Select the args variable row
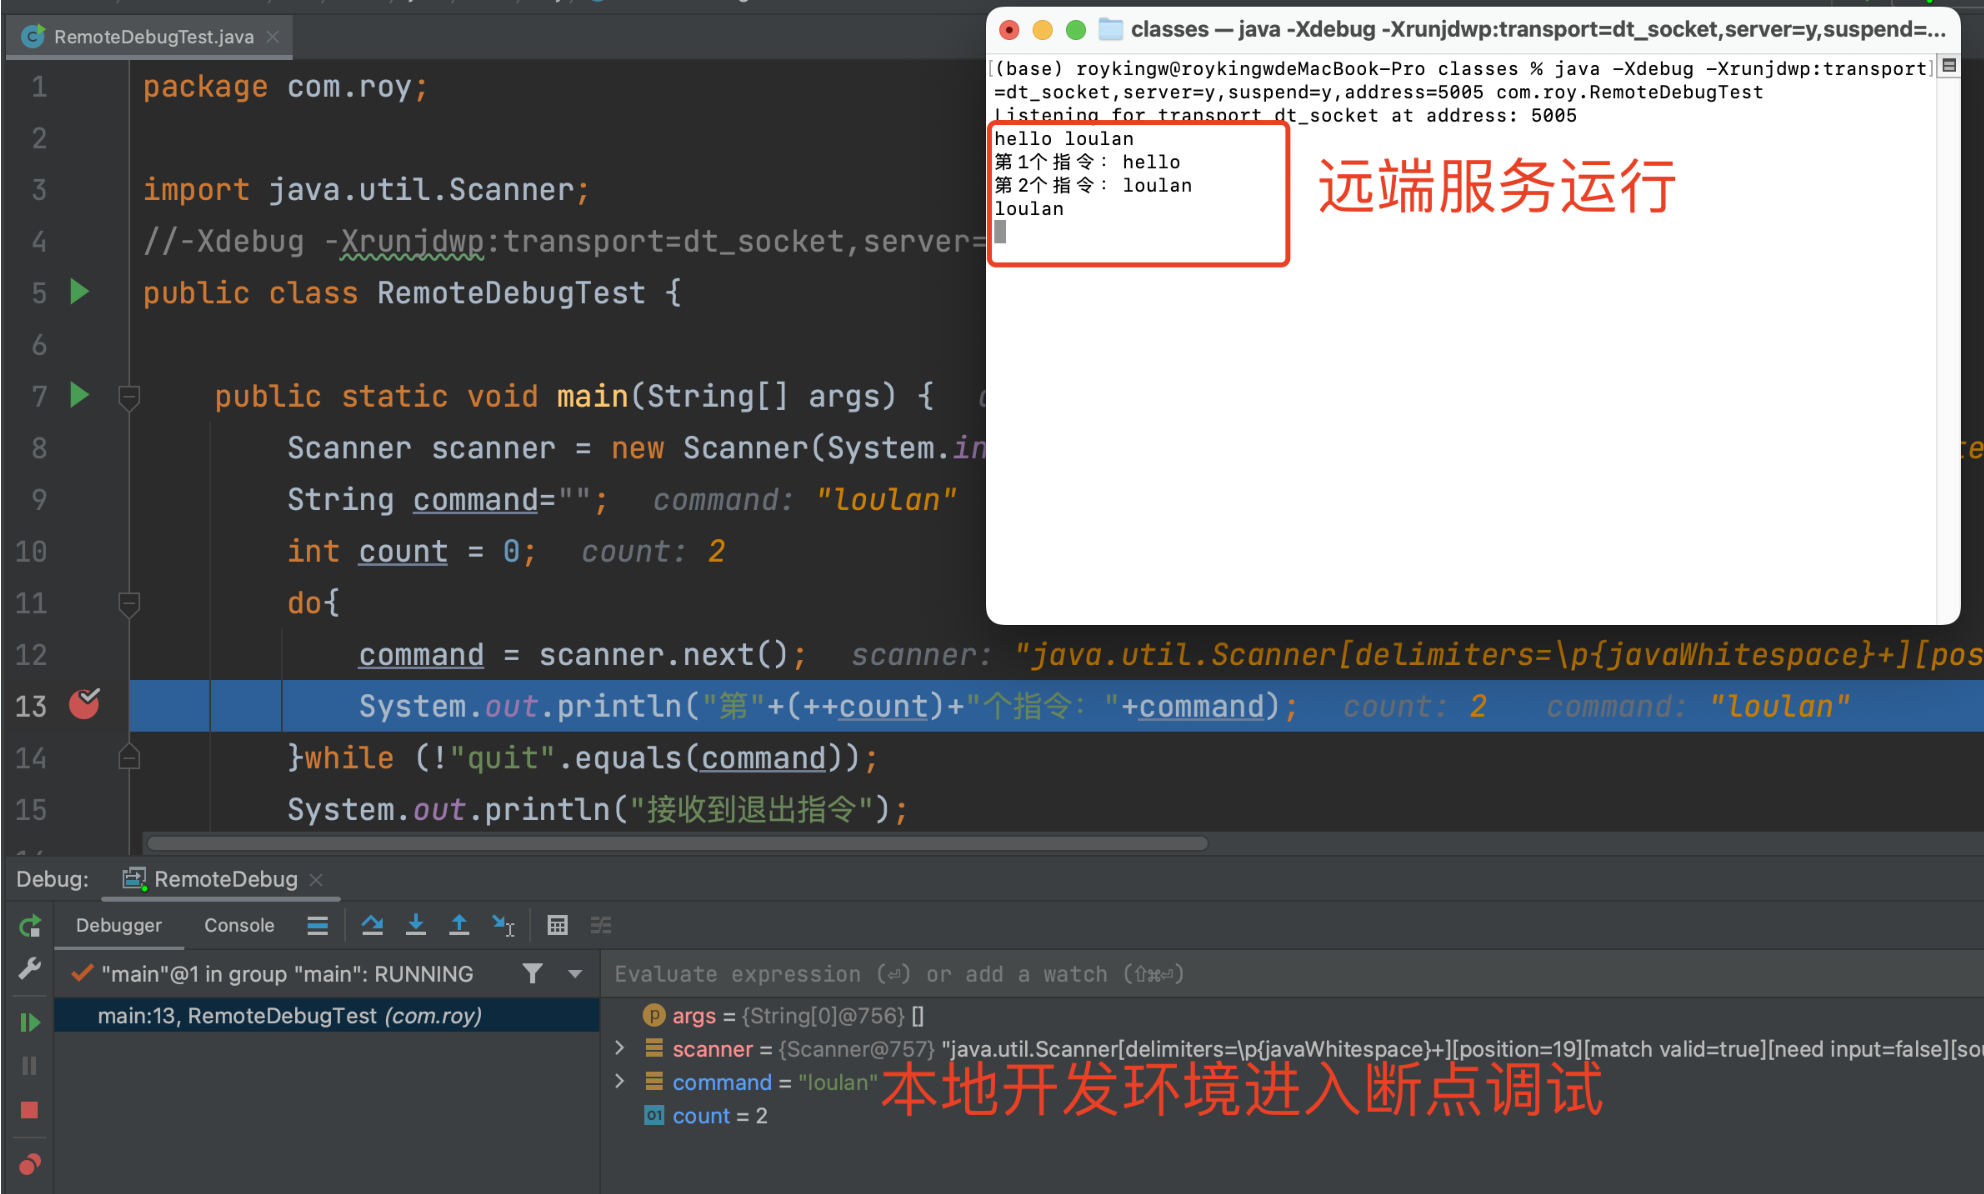The height and width of the screenshot is (1194, 1984). 1290,1016
